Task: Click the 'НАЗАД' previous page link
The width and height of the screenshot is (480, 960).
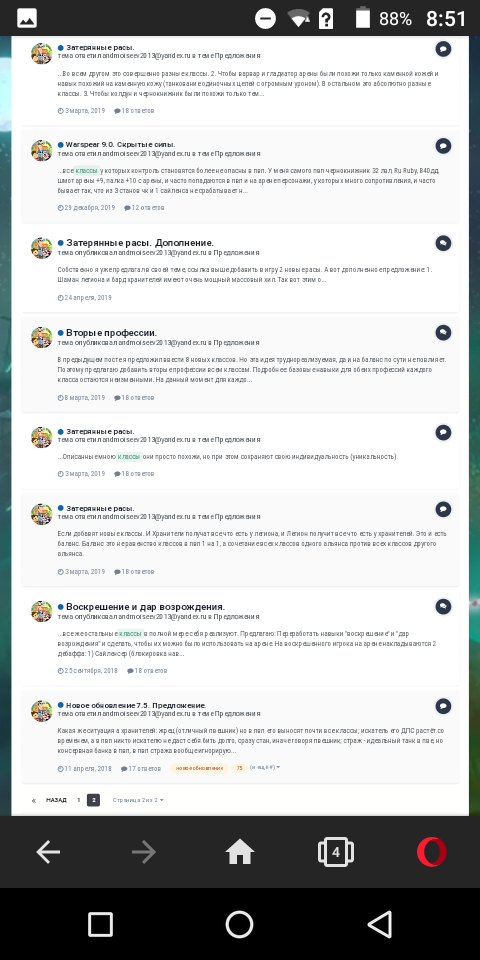Action: click(x=56, y=800)
